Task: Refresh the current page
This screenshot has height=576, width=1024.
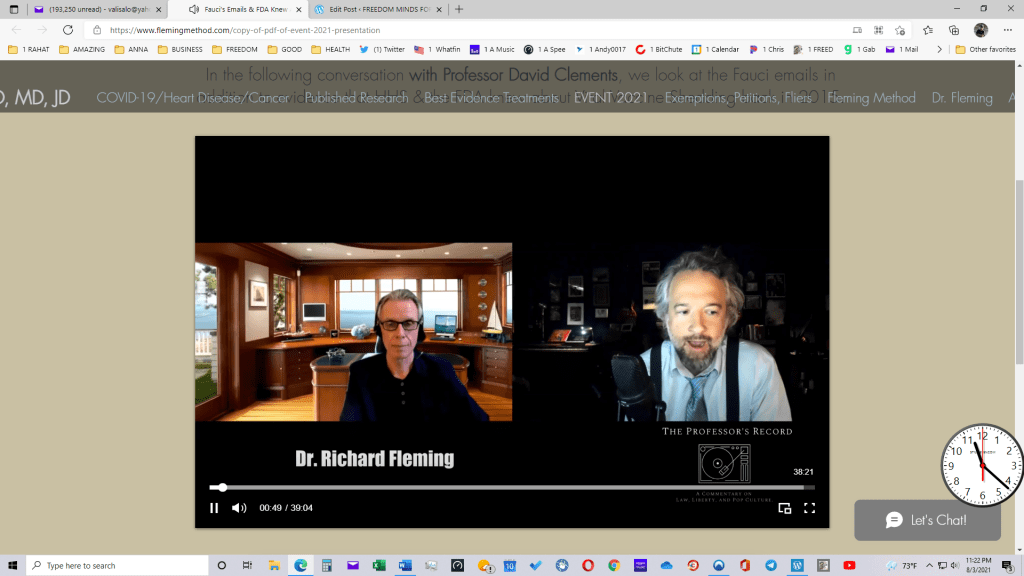Action: coord(68,30)
